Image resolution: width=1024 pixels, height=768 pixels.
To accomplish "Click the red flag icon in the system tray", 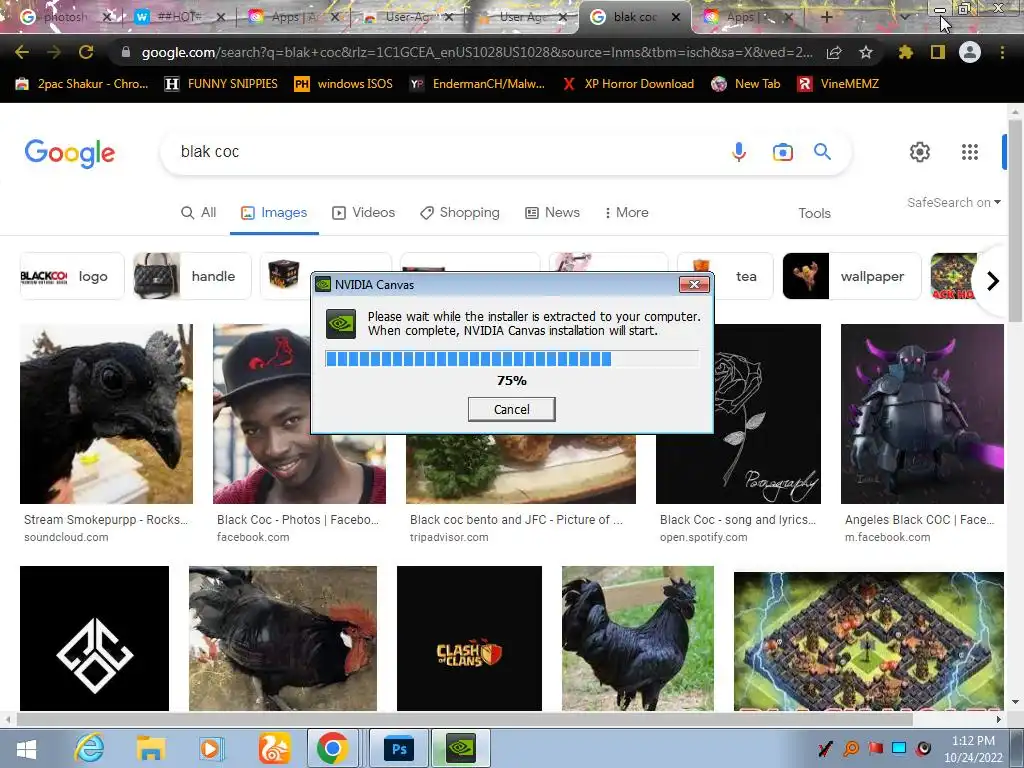I will click(876, 748).
